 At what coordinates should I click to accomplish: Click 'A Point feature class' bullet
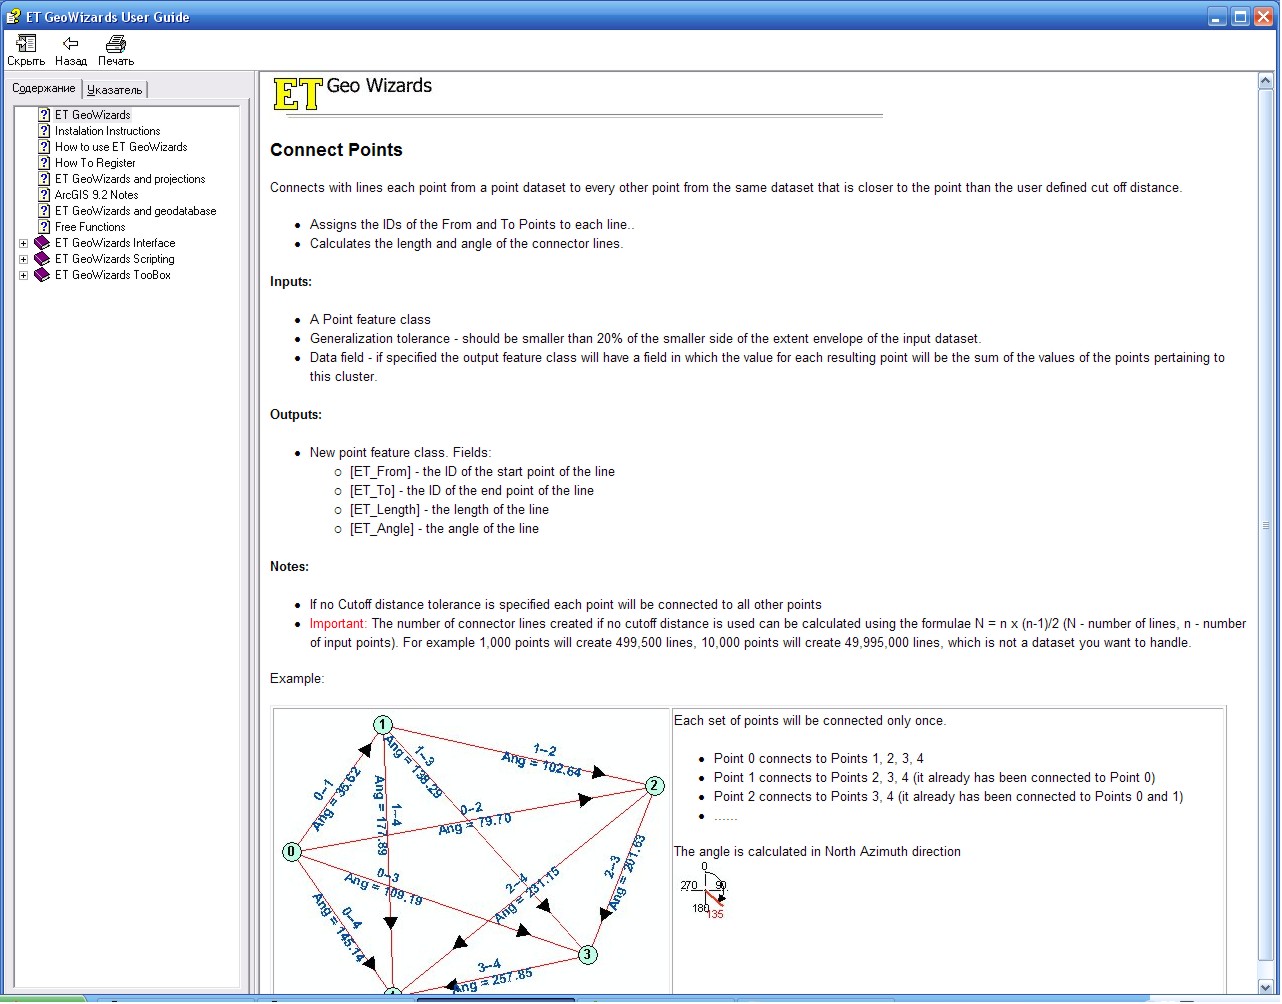370,320
